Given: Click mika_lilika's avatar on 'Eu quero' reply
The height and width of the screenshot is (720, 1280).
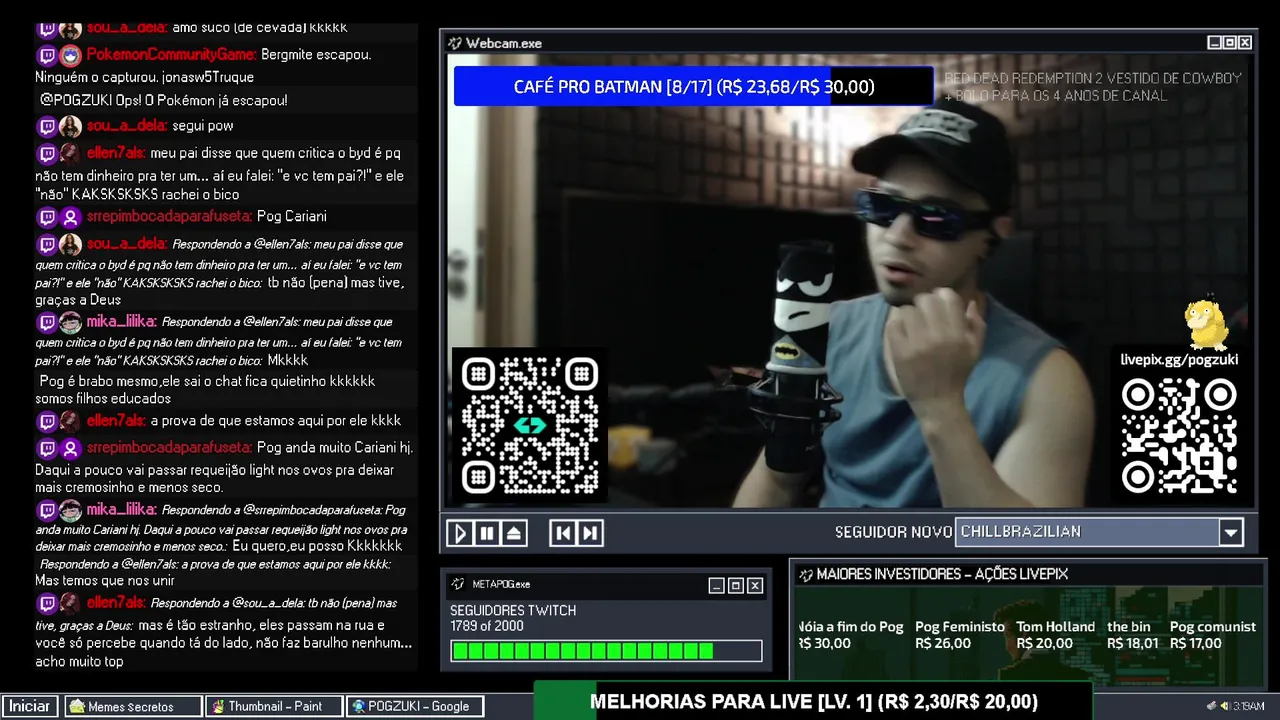Looking at the screenshot, I should click(70, 510).
